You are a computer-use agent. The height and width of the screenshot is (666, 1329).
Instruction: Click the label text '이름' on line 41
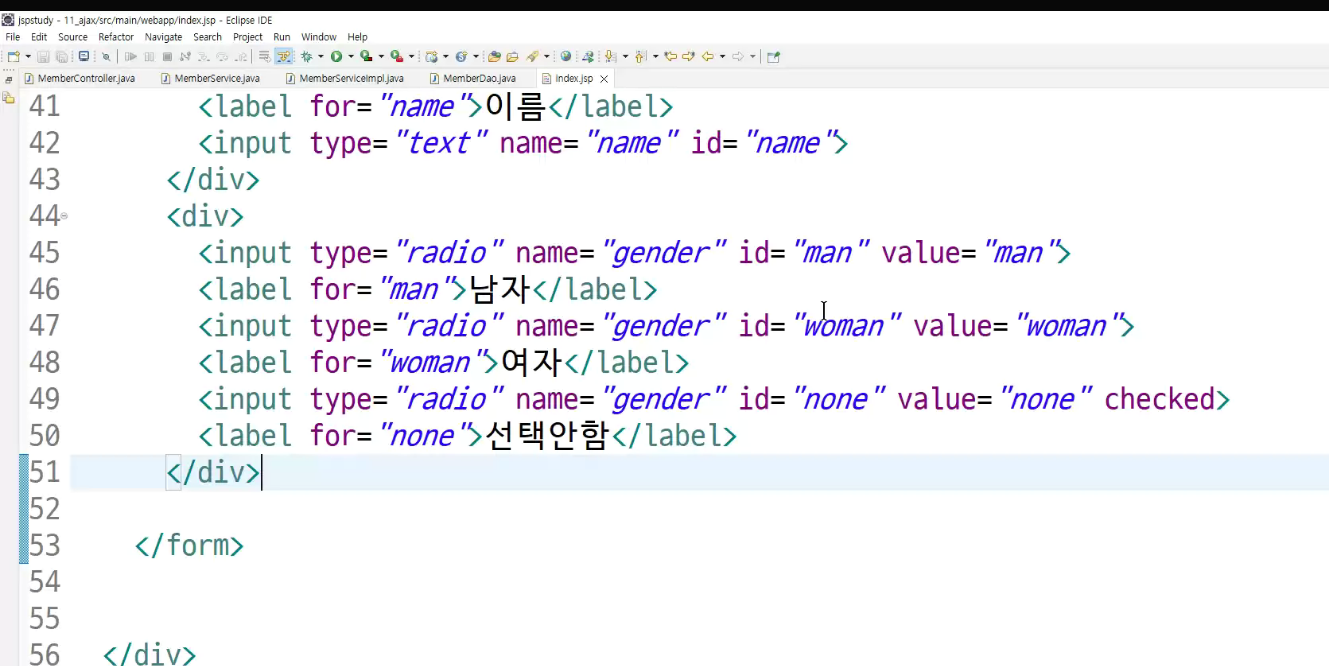[x=516, y=106]
